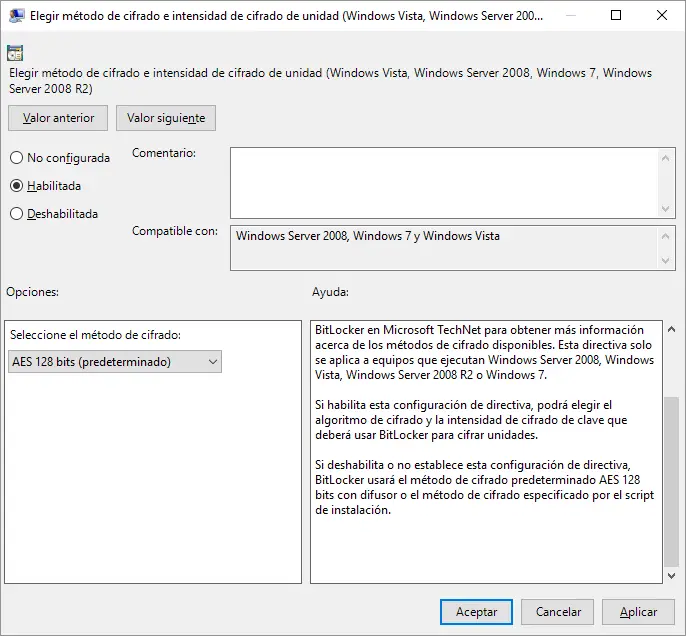Click the Compatible con scroll up arrow

click(665, 236)
